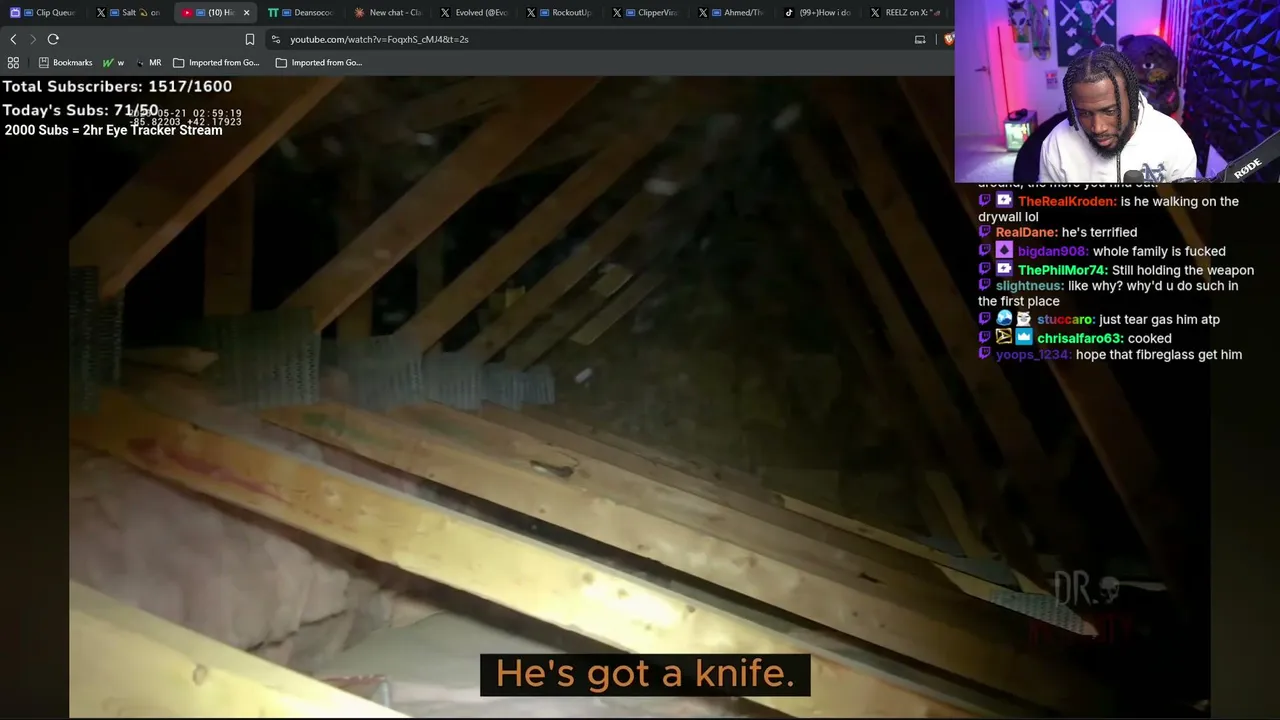The image size is (1280, 720).
Task: Switch to the ClipperVira X tab
Action: (646, 13)
